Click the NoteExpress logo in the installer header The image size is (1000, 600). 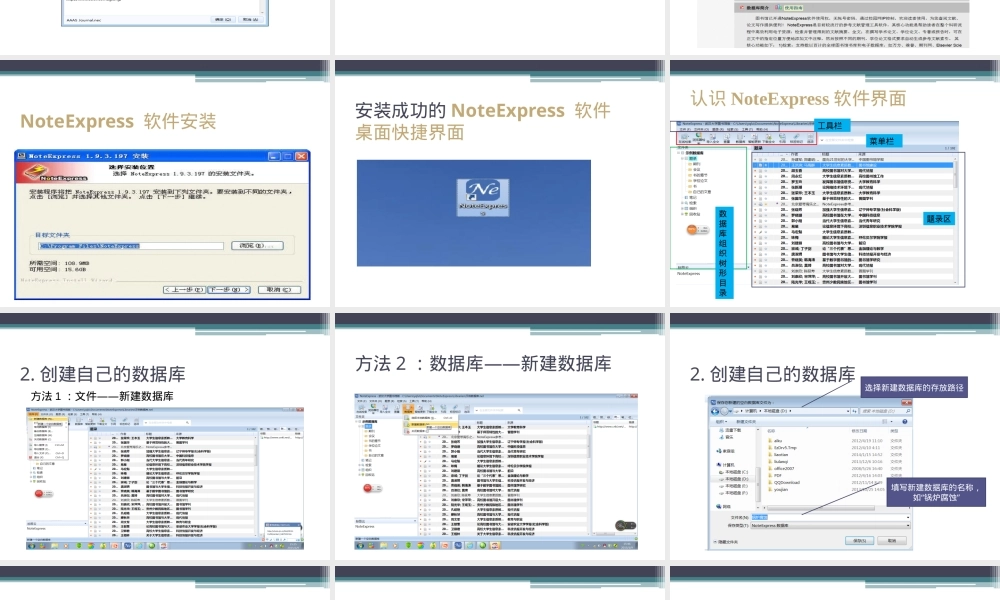pos(58,173)
